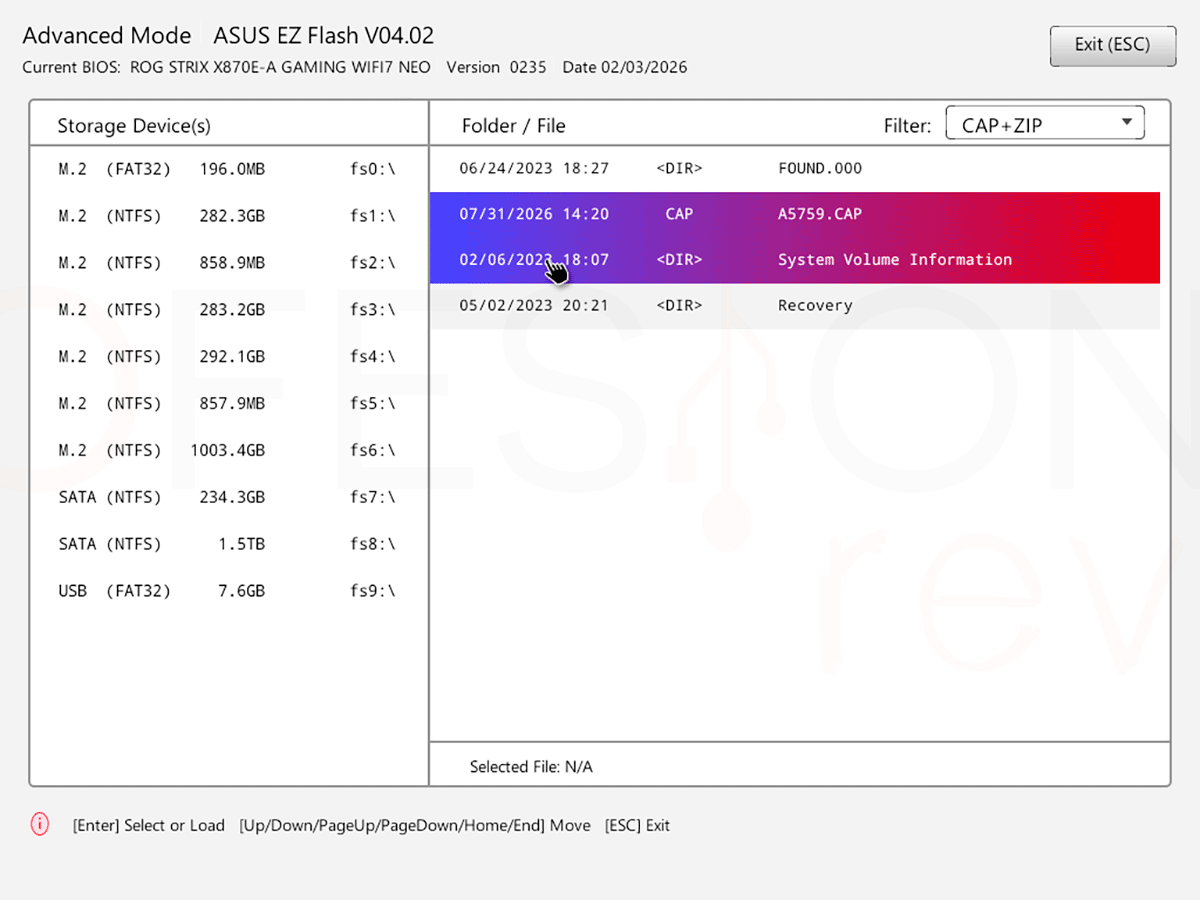Select storage device fs5:\ 857.9MB

pos(229,404)
